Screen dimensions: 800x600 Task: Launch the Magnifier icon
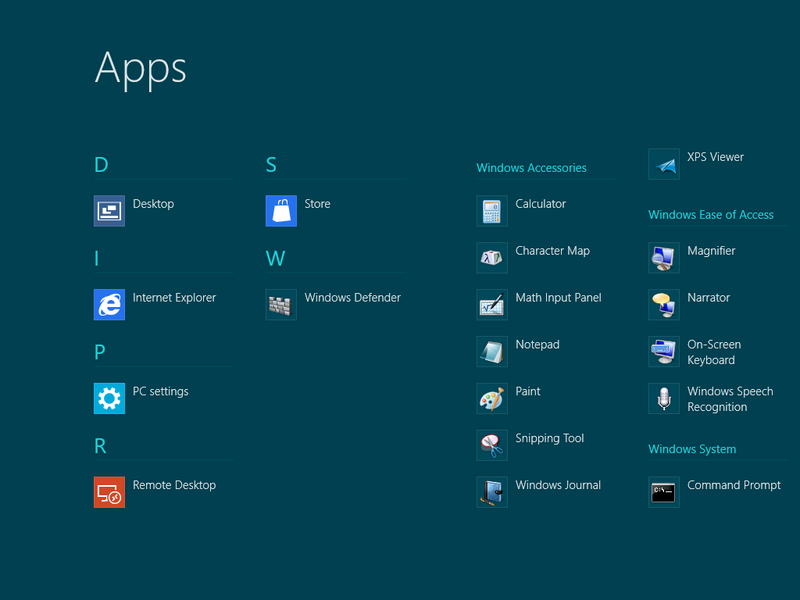[664, 258]
